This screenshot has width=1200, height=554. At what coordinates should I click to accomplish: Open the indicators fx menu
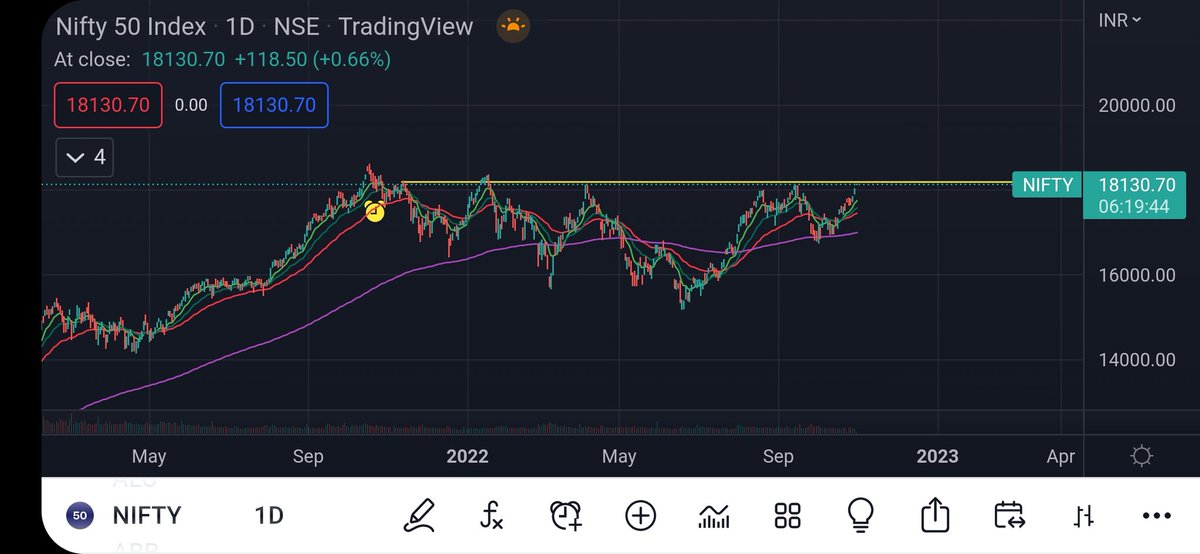491,515
